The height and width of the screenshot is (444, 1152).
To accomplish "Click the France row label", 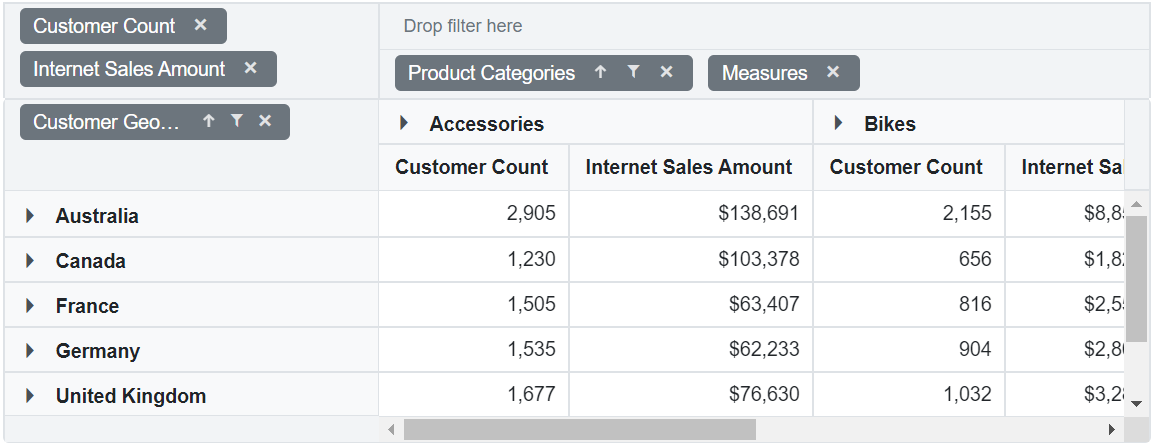I will (x=87, y=306).
